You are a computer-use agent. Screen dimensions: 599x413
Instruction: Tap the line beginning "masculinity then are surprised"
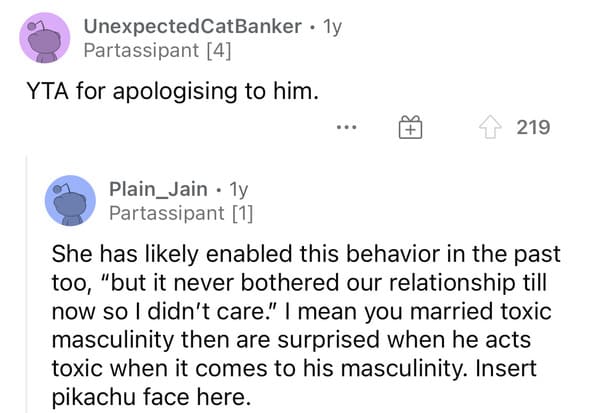[x=291, y=340]
